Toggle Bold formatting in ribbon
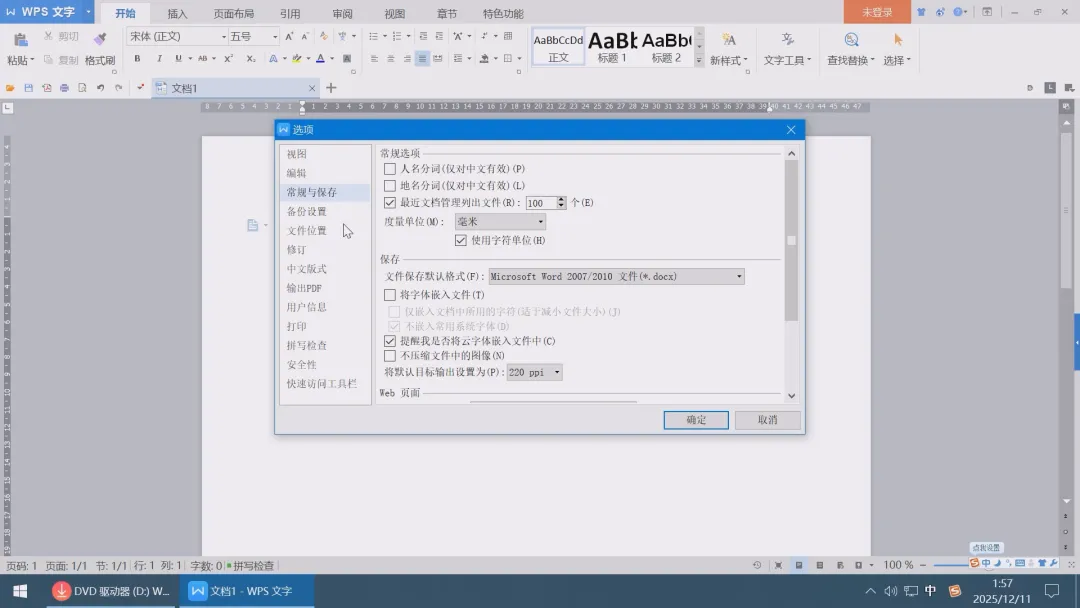This screenshot has width=1080, height=608. tap(137, 59)
